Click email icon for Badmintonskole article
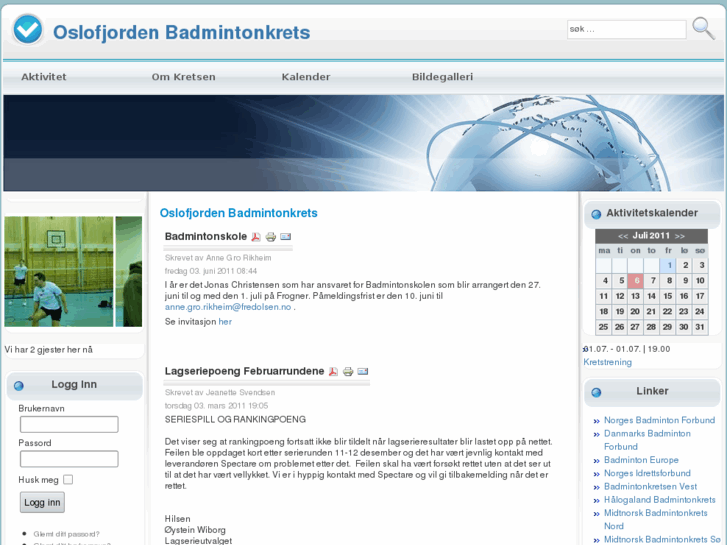The image size is (727, 545). [x=286, y=237]
